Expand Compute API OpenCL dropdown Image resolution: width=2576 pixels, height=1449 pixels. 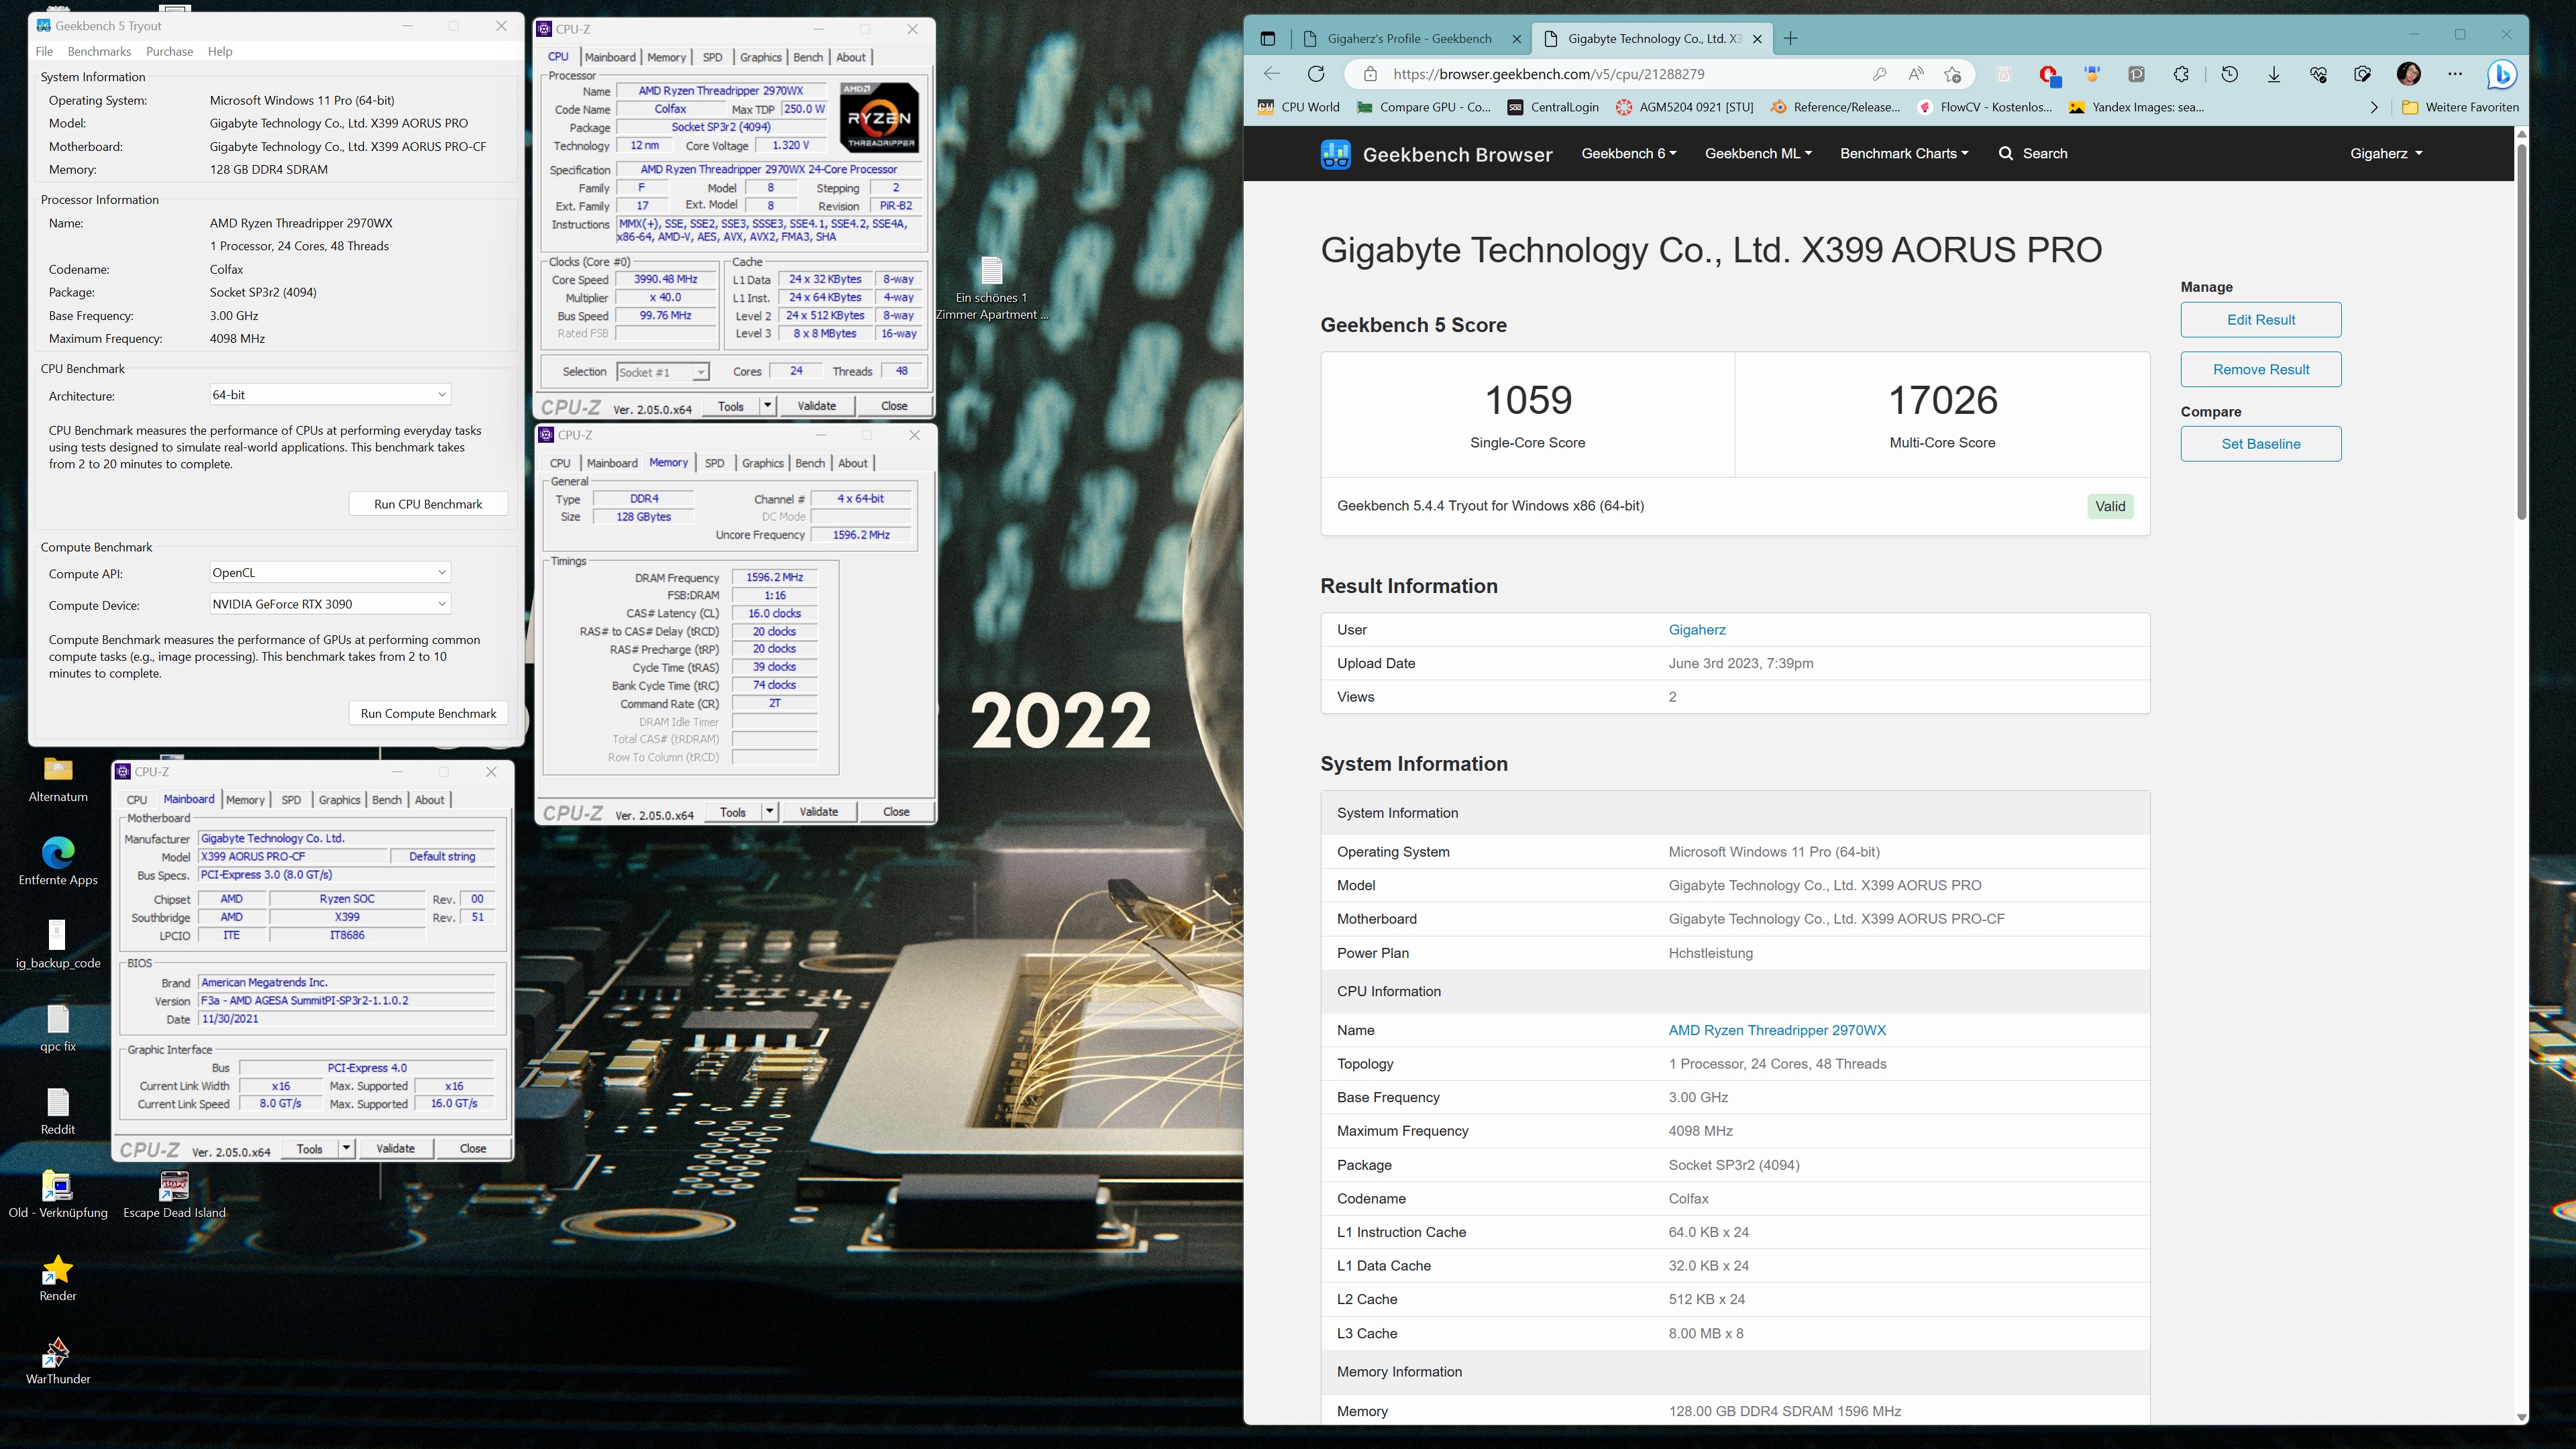pyautogui.click(x=330, y=573)
